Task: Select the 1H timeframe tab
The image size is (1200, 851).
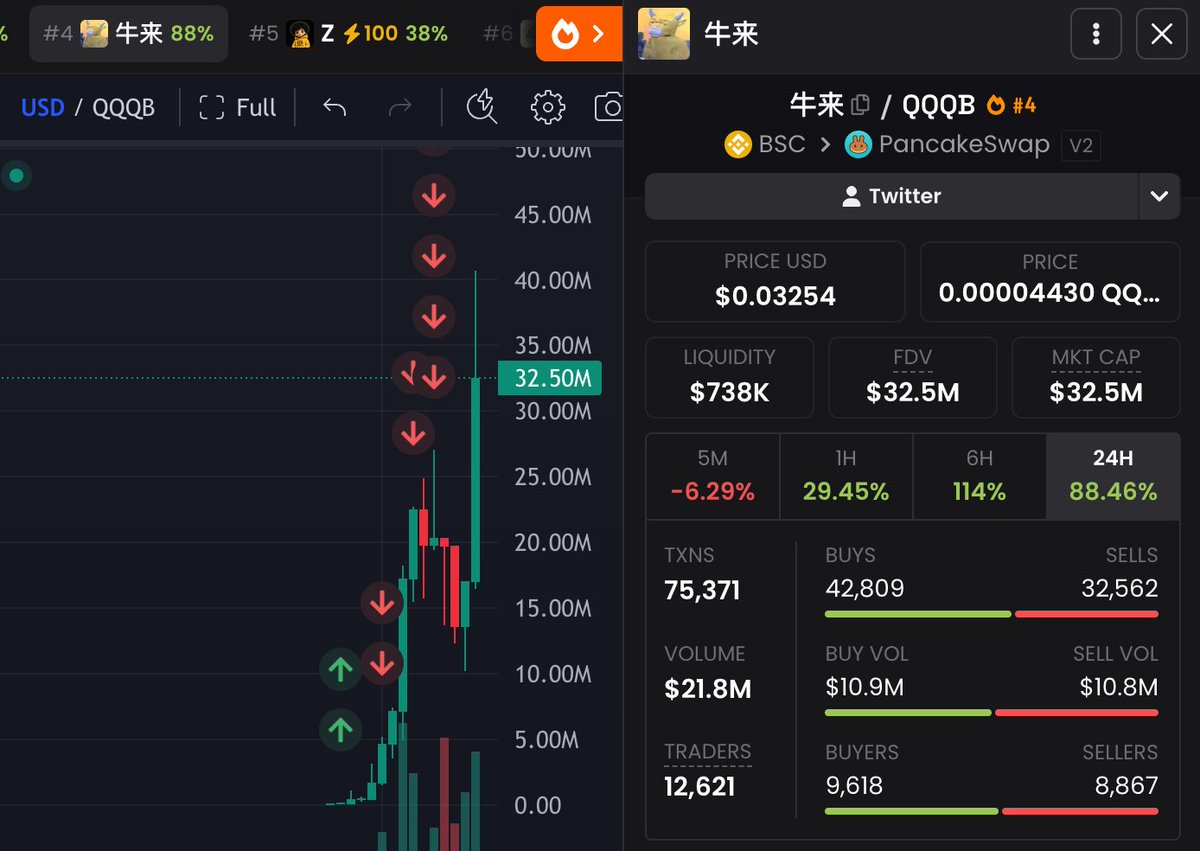Action: [846, 476]
